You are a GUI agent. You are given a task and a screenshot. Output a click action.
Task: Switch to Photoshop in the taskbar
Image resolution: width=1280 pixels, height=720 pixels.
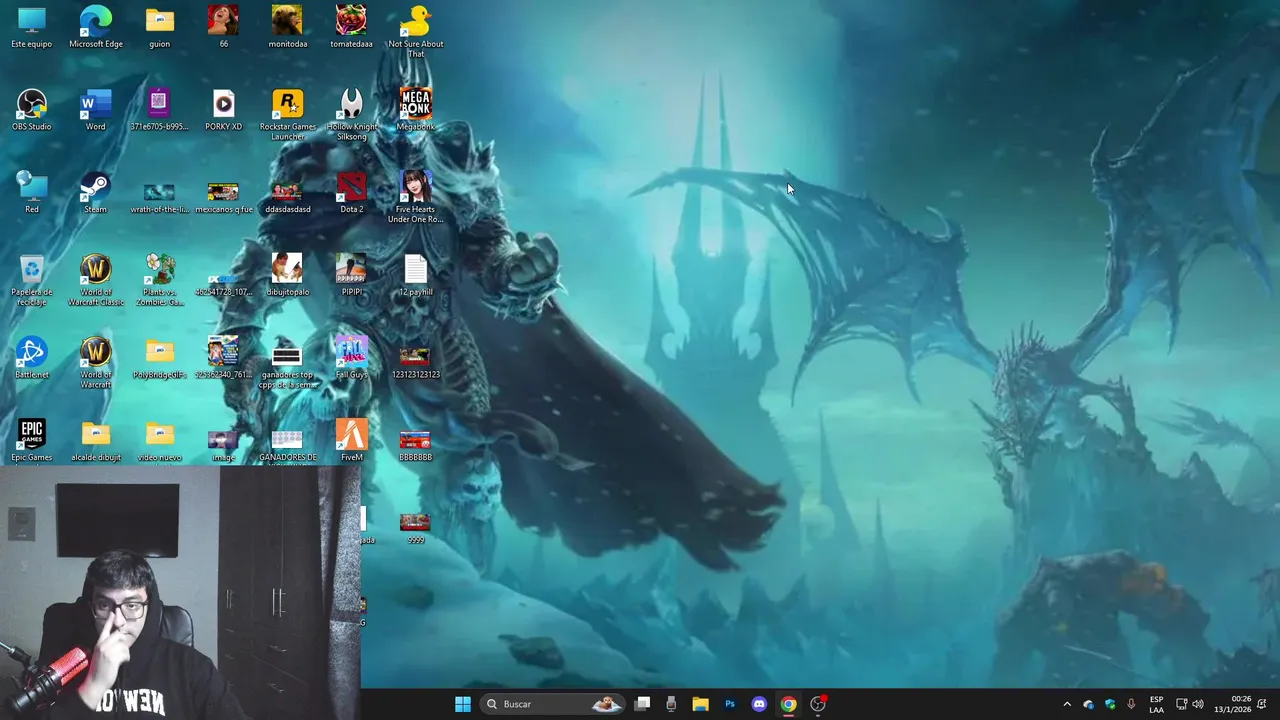tap(730, 704)
